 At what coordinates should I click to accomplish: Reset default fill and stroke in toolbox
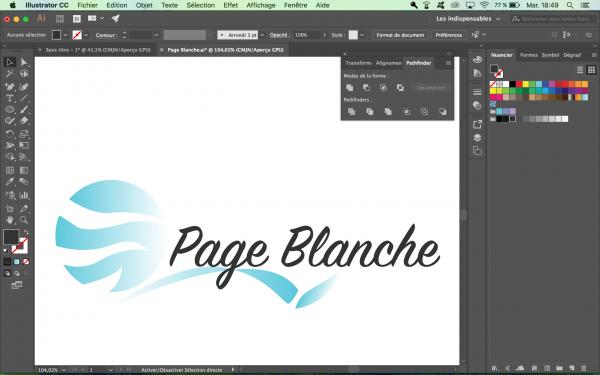click(x=6, y=251)
